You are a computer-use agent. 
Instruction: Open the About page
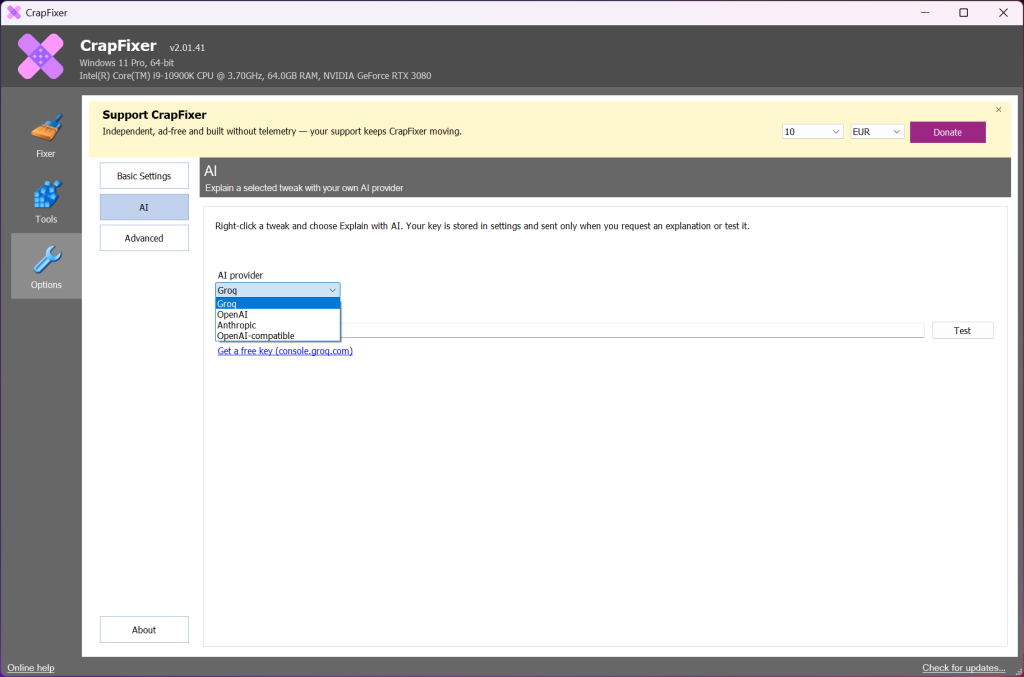pos(144,629)
